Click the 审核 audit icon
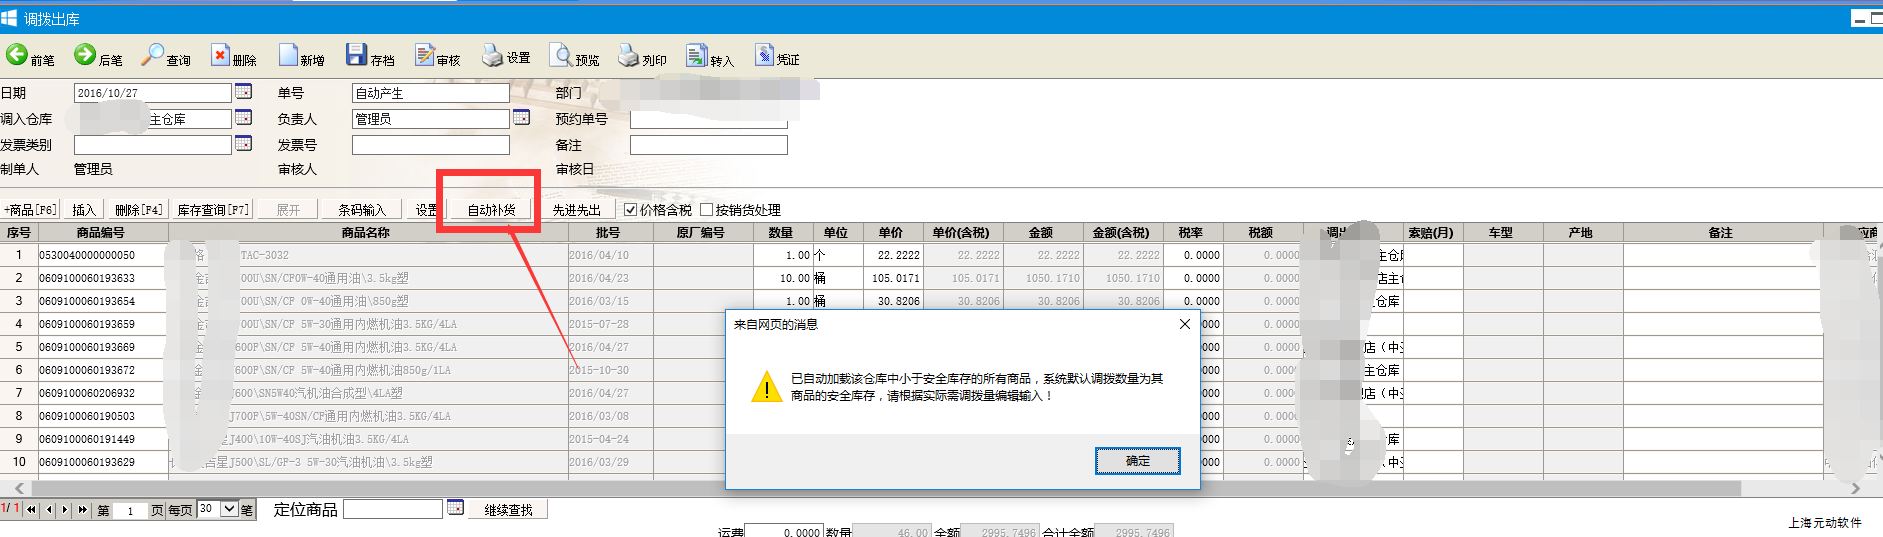The image size is (1883, 537). pyautogui.click(x=425, y=56)
